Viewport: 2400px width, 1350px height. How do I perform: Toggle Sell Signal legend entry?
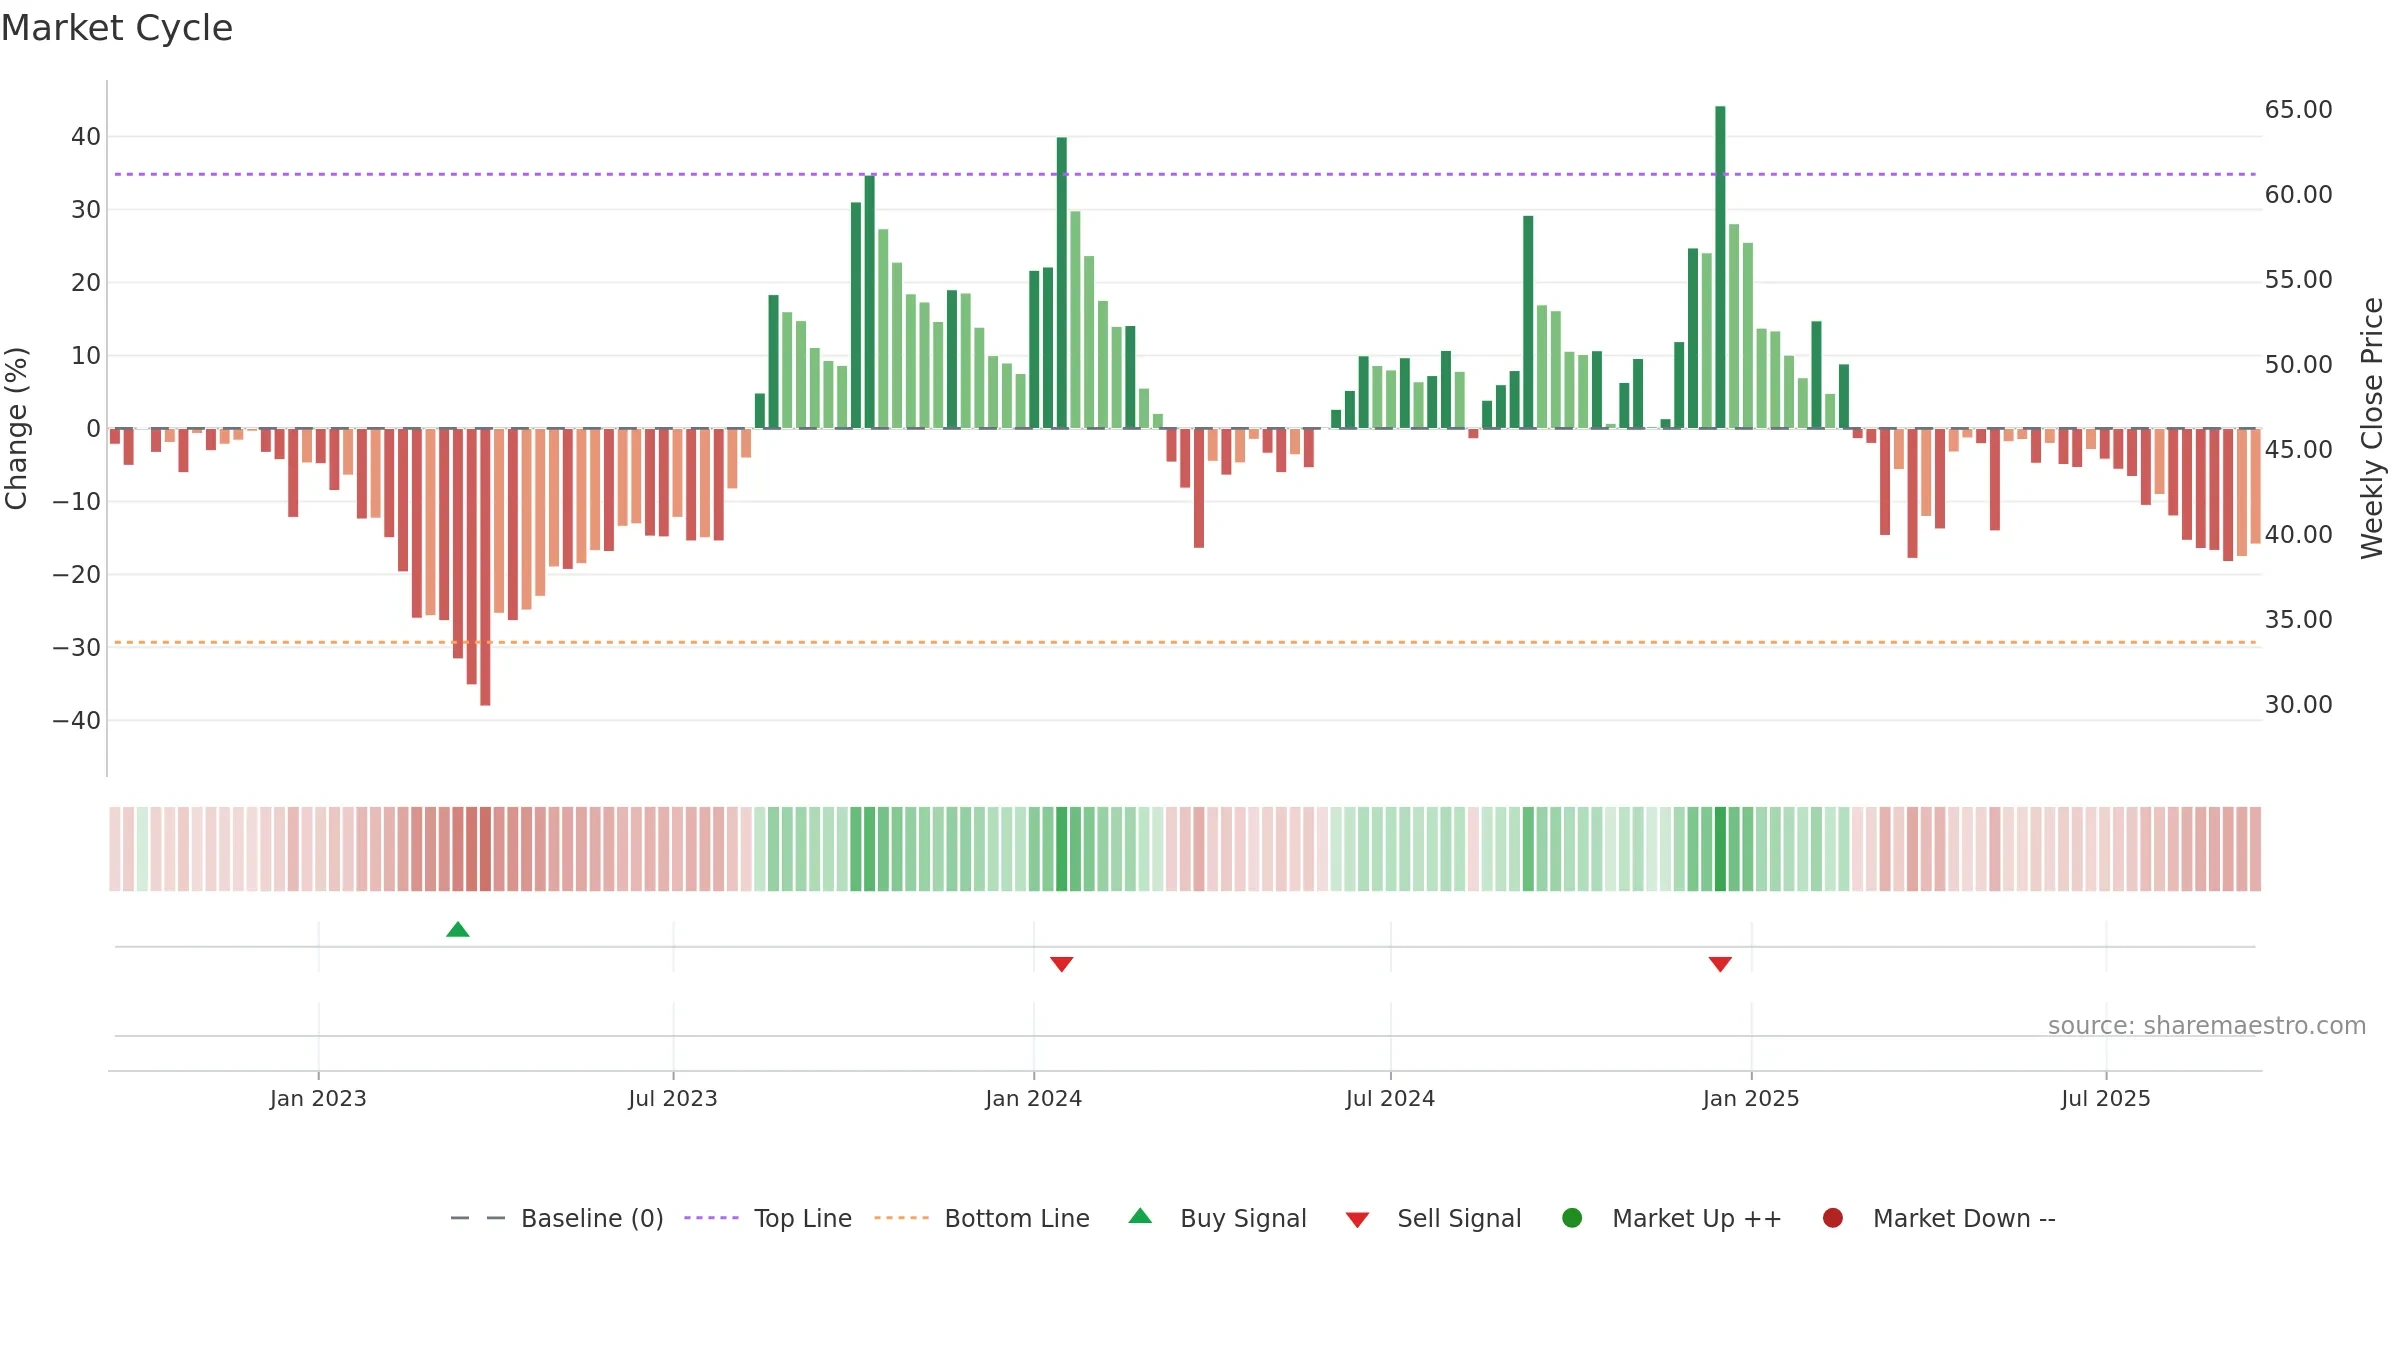1433,1218
